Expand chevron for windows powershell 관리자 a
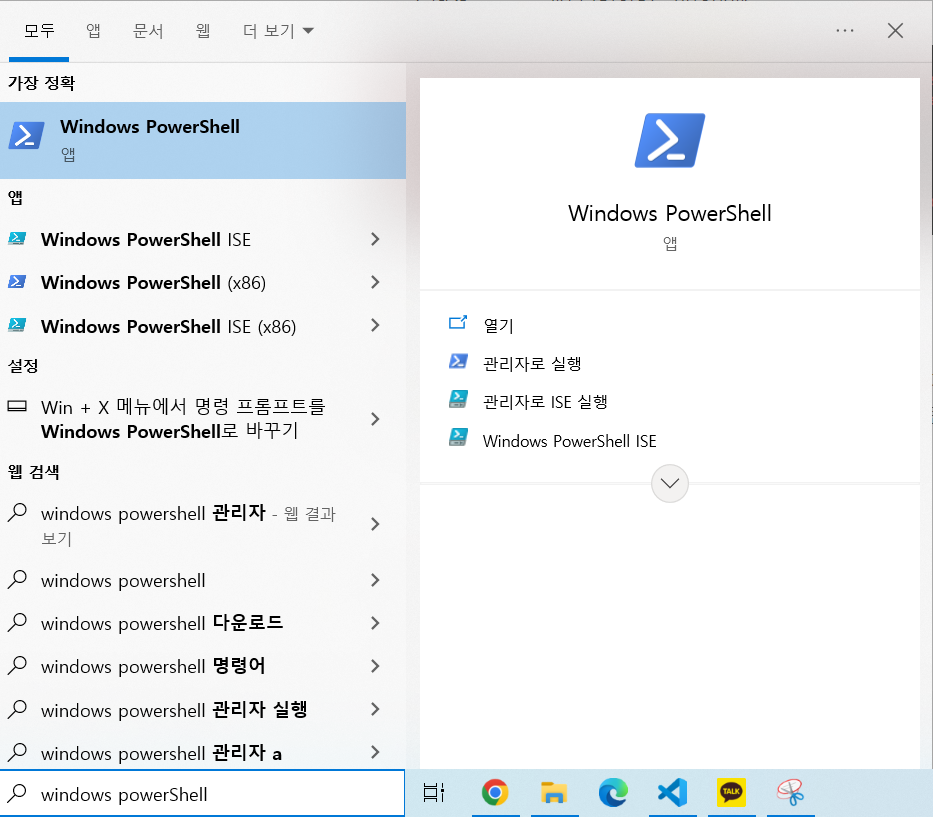 point(375,752)
